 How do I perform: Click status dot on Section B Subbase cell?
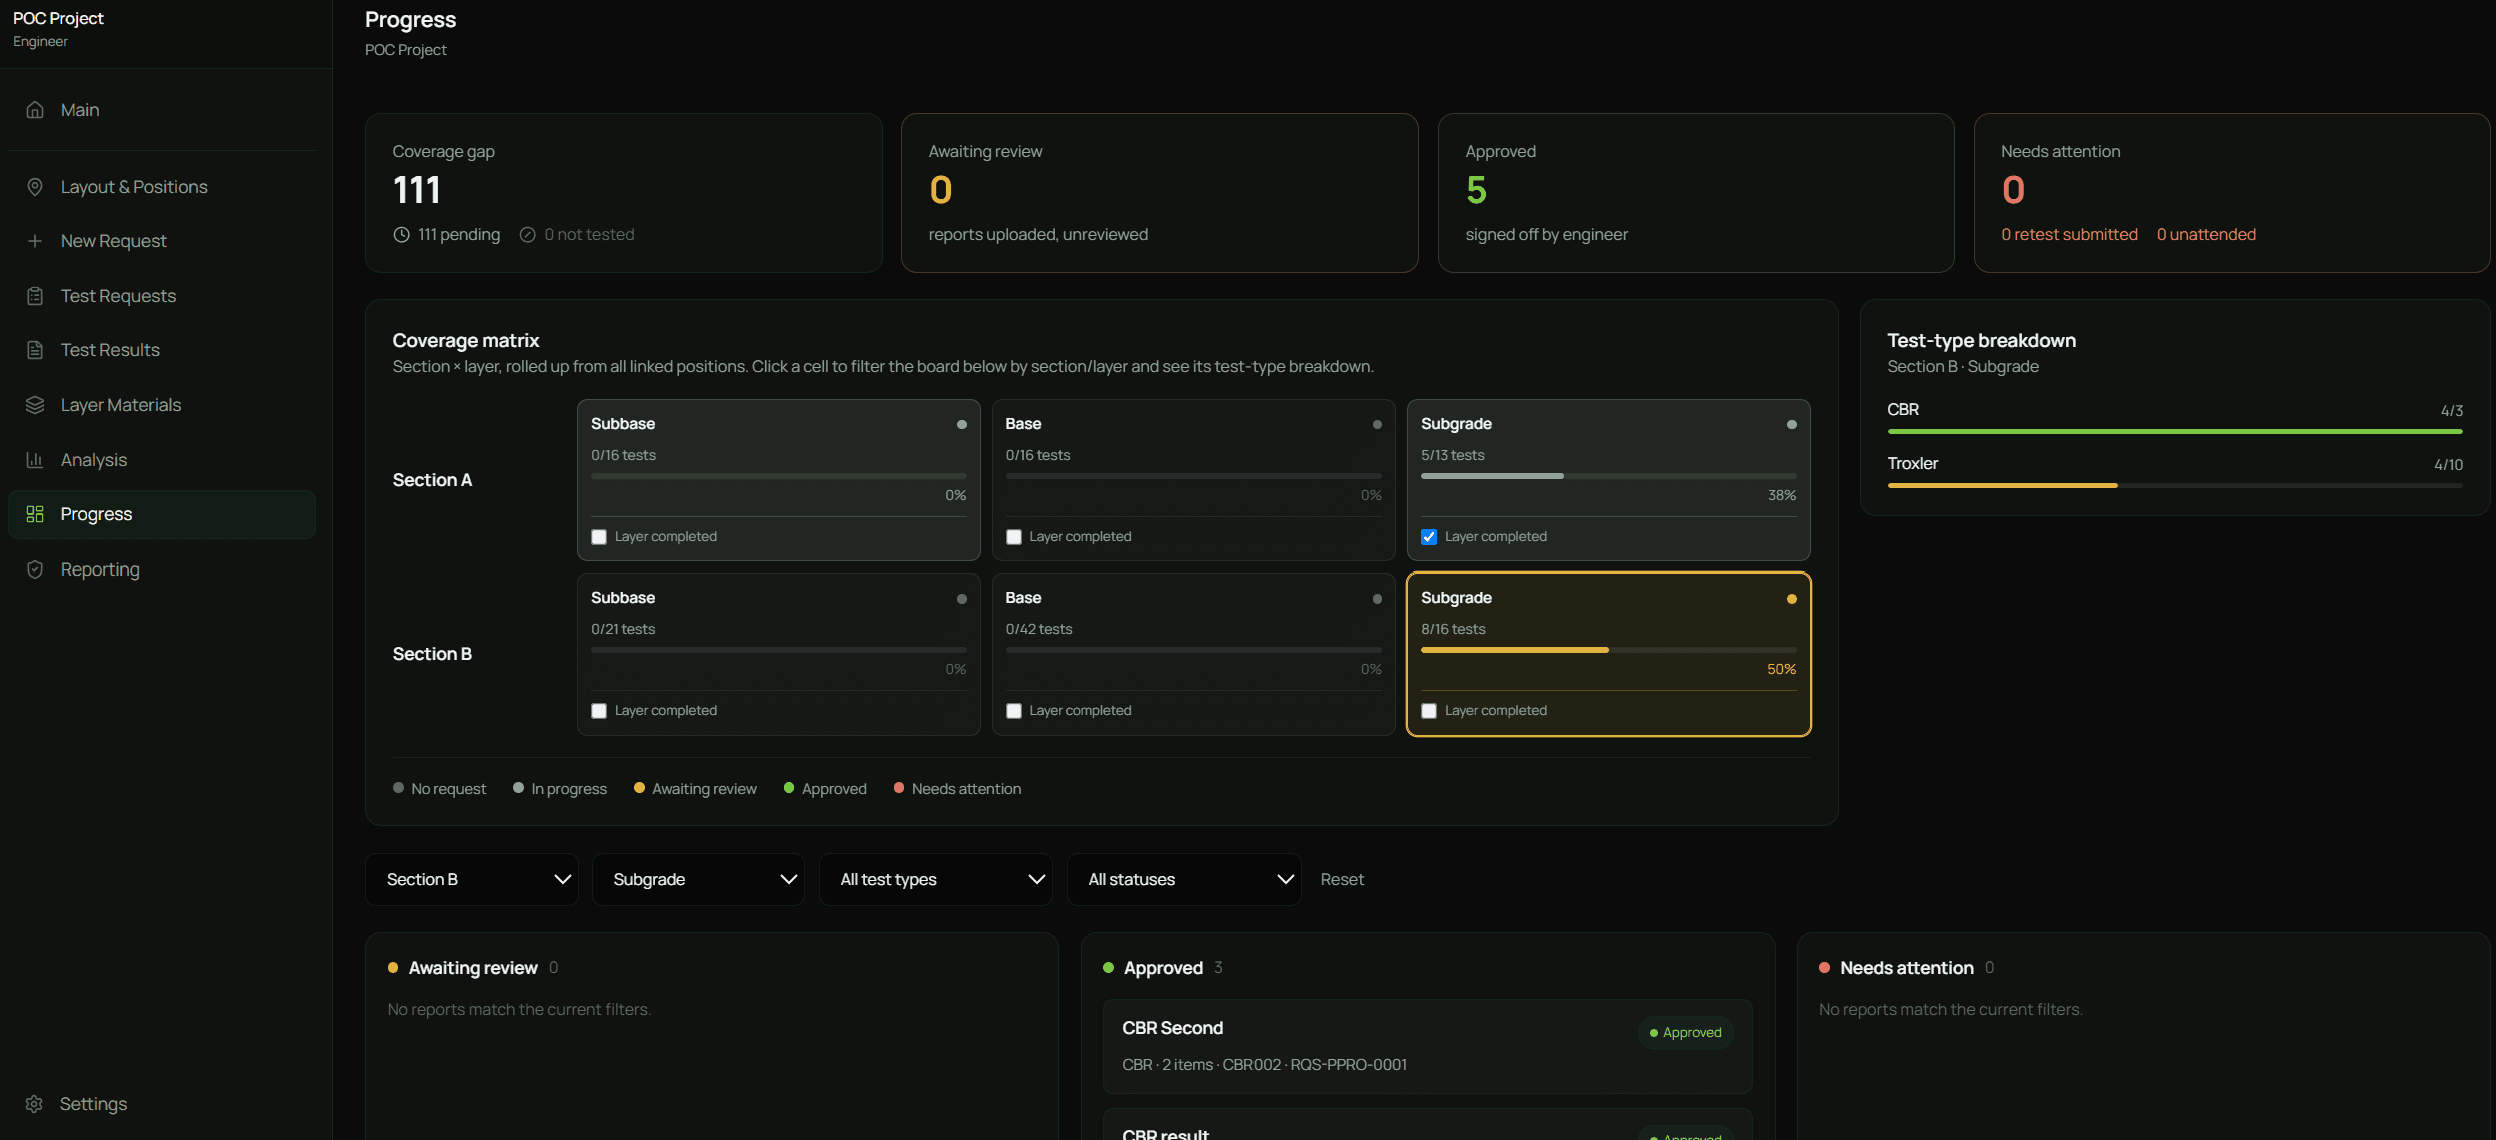[x=962, y=599]
